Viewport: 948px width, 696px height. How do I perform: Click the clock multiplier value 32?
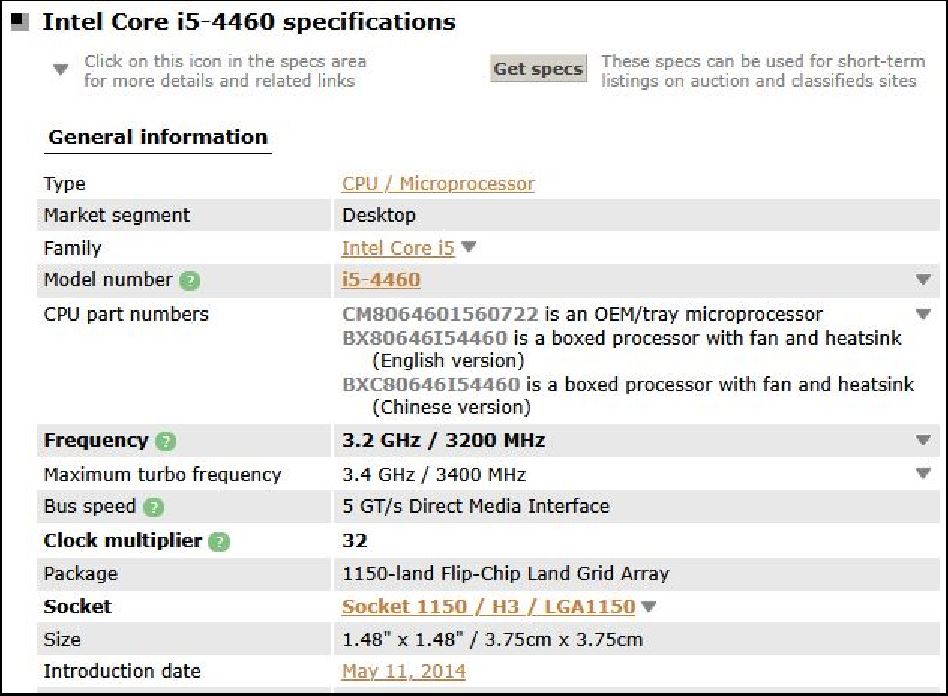(354, 541)
